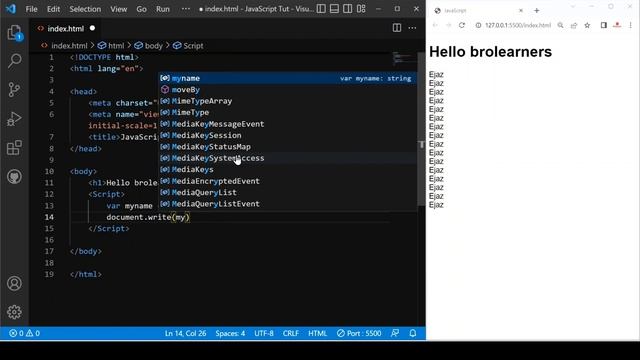This screenshot has height=360, width=640.
Task: Choose MediaQueryListEvent suggestion
Action: [287, 204]
